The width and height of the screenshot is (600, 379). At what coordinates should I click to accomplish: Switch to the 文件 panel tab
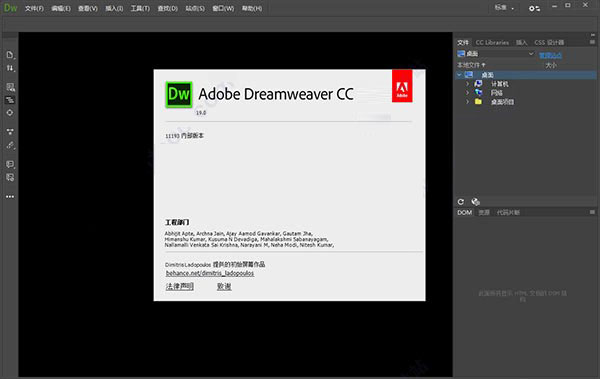click(463, 42)
